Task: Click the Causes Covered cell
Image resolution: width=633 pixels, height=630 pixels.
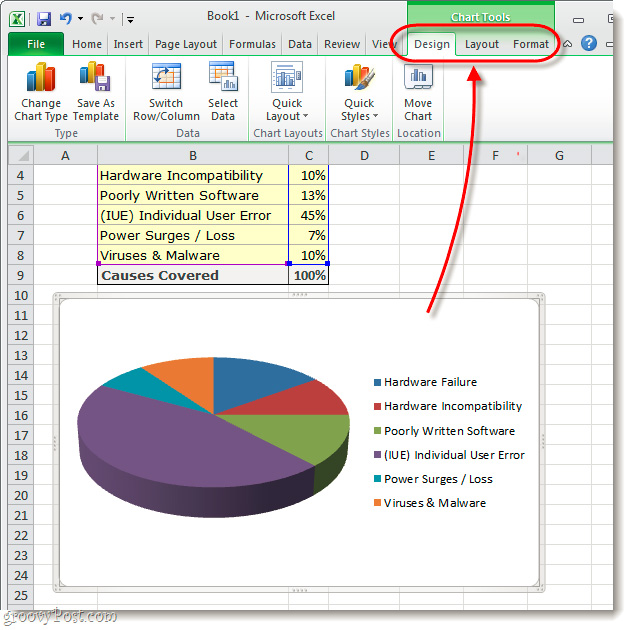Action: click(193, 275)
